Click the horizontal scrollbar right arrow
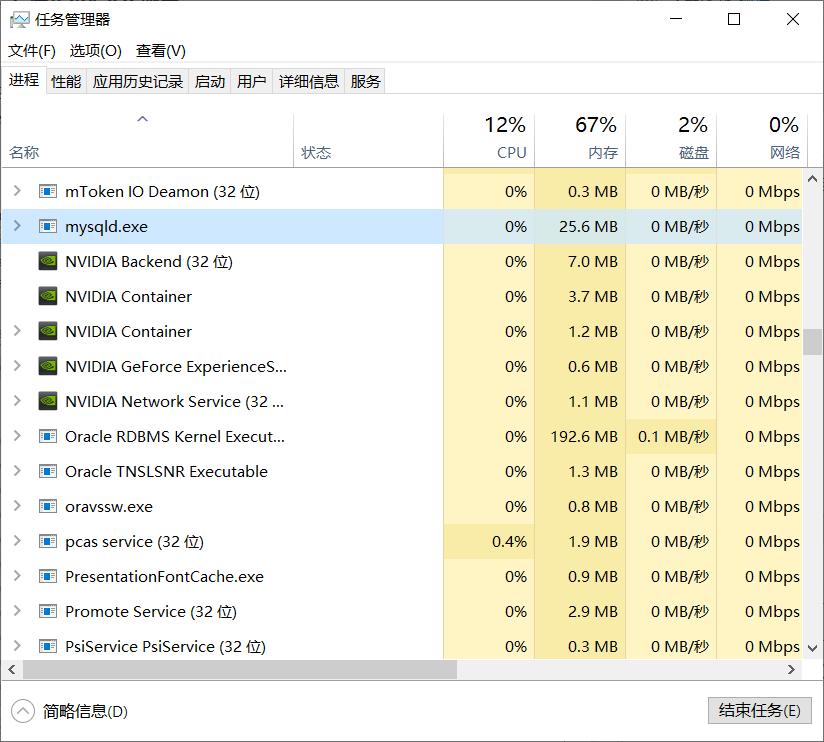The width and height of the screenshot is (824, 742). [791, 669]
